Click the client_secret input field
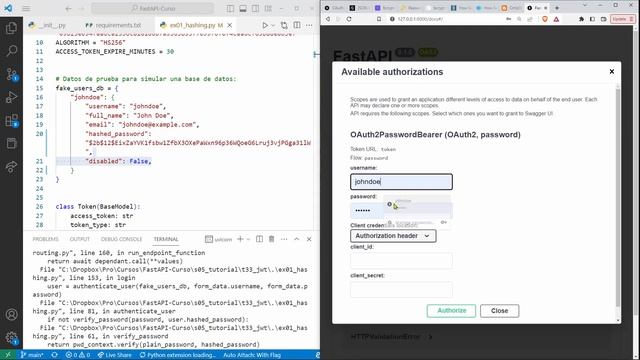 coord(401,289)
